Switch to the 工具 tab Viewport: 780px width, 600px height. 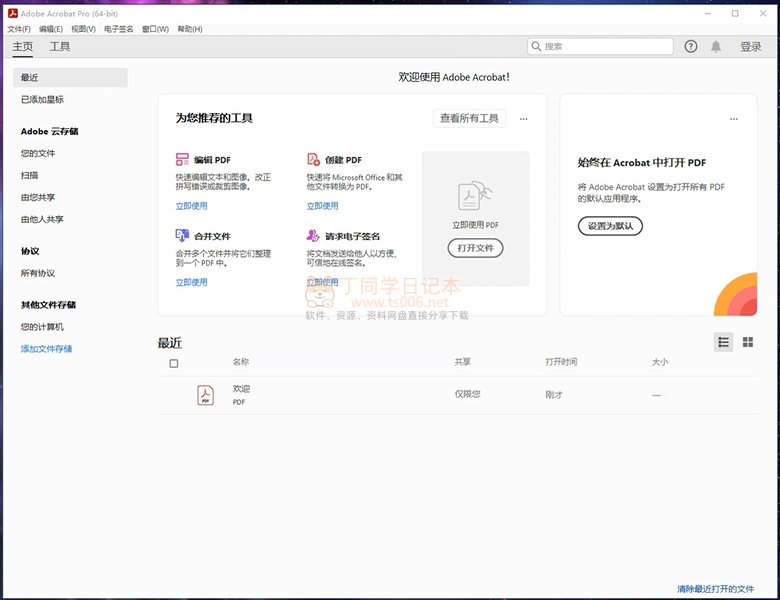point(60,47)
